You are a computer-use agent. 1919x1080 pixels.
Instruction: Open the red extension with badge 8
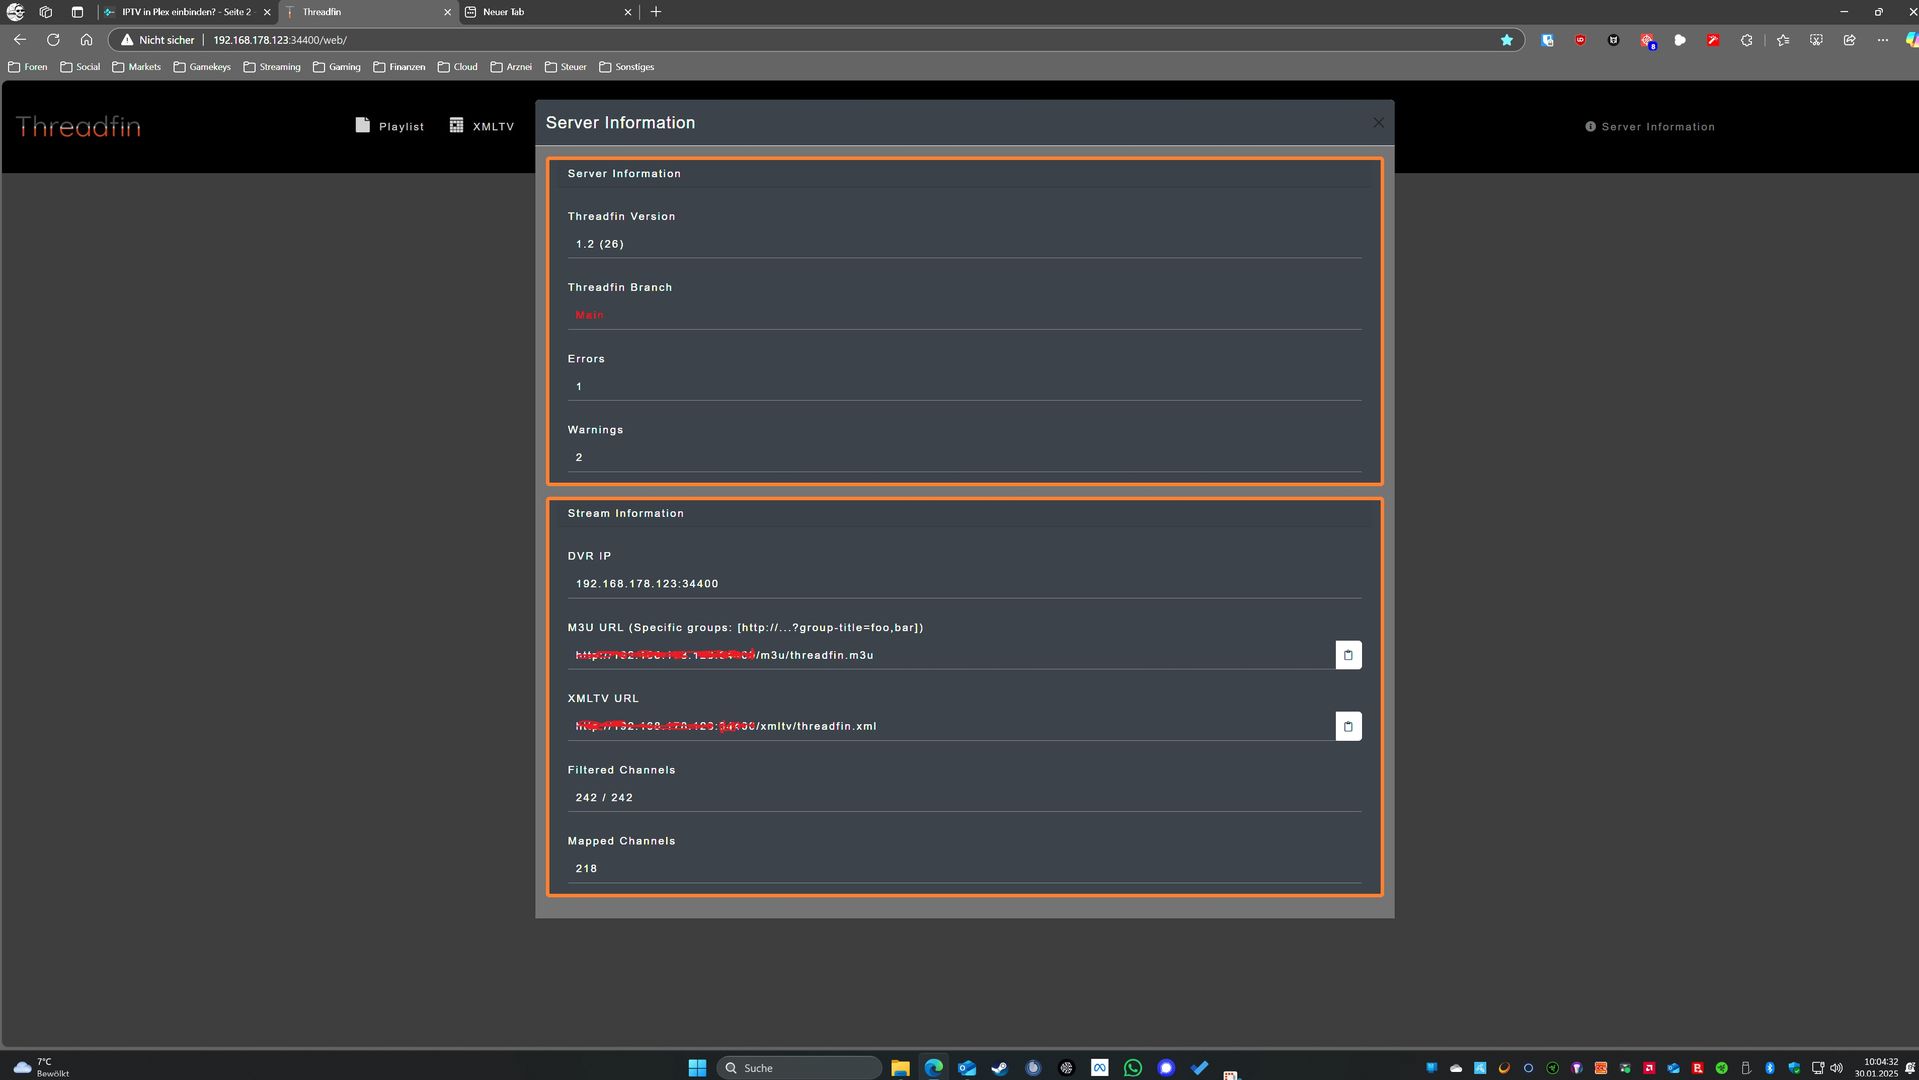pyautogui.click(x=1647, y=41)
